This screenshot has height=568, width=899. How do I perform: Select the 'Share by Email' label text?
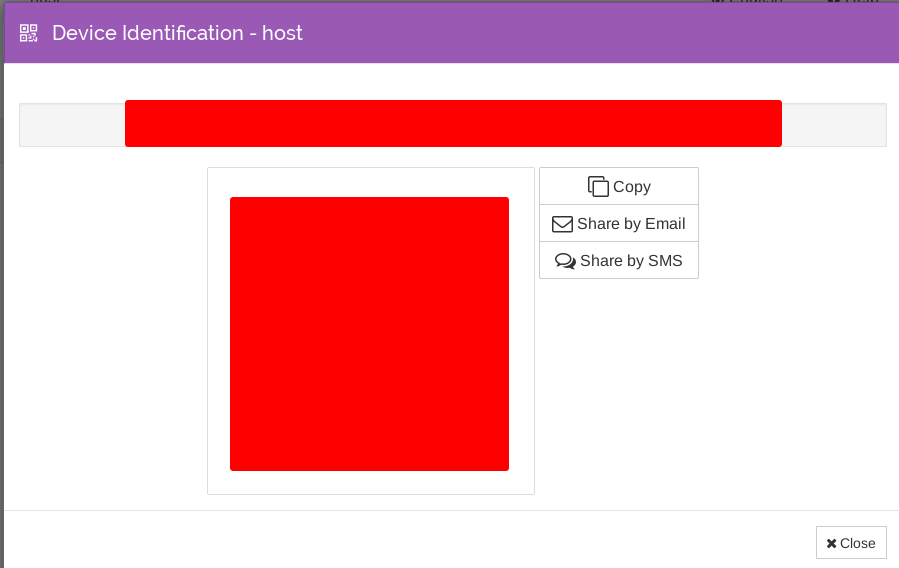pos(631,224)
